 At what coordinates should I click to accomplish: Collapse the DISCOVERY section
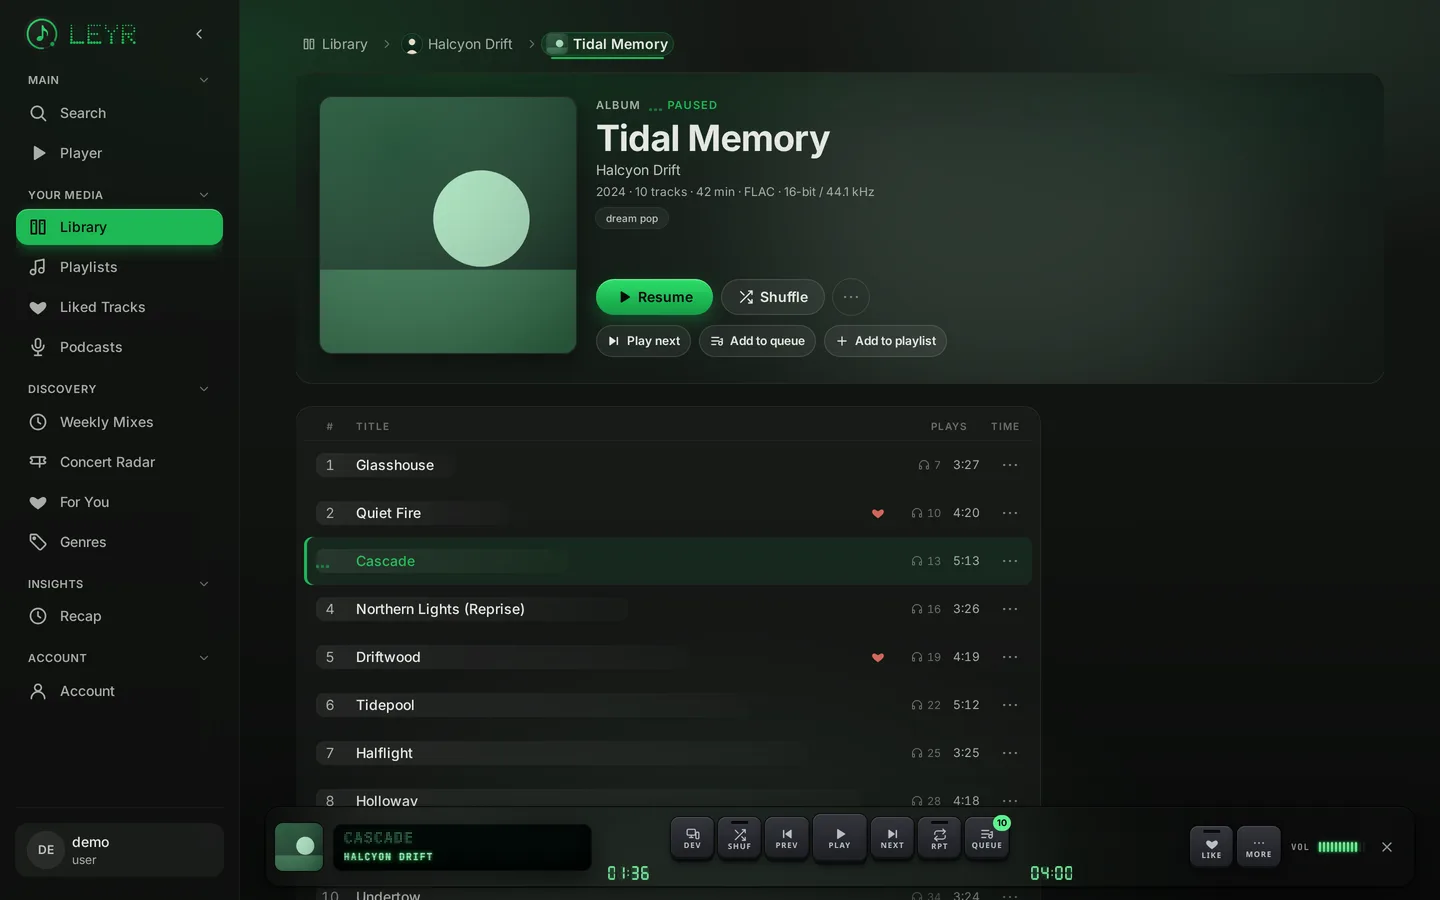204,389
